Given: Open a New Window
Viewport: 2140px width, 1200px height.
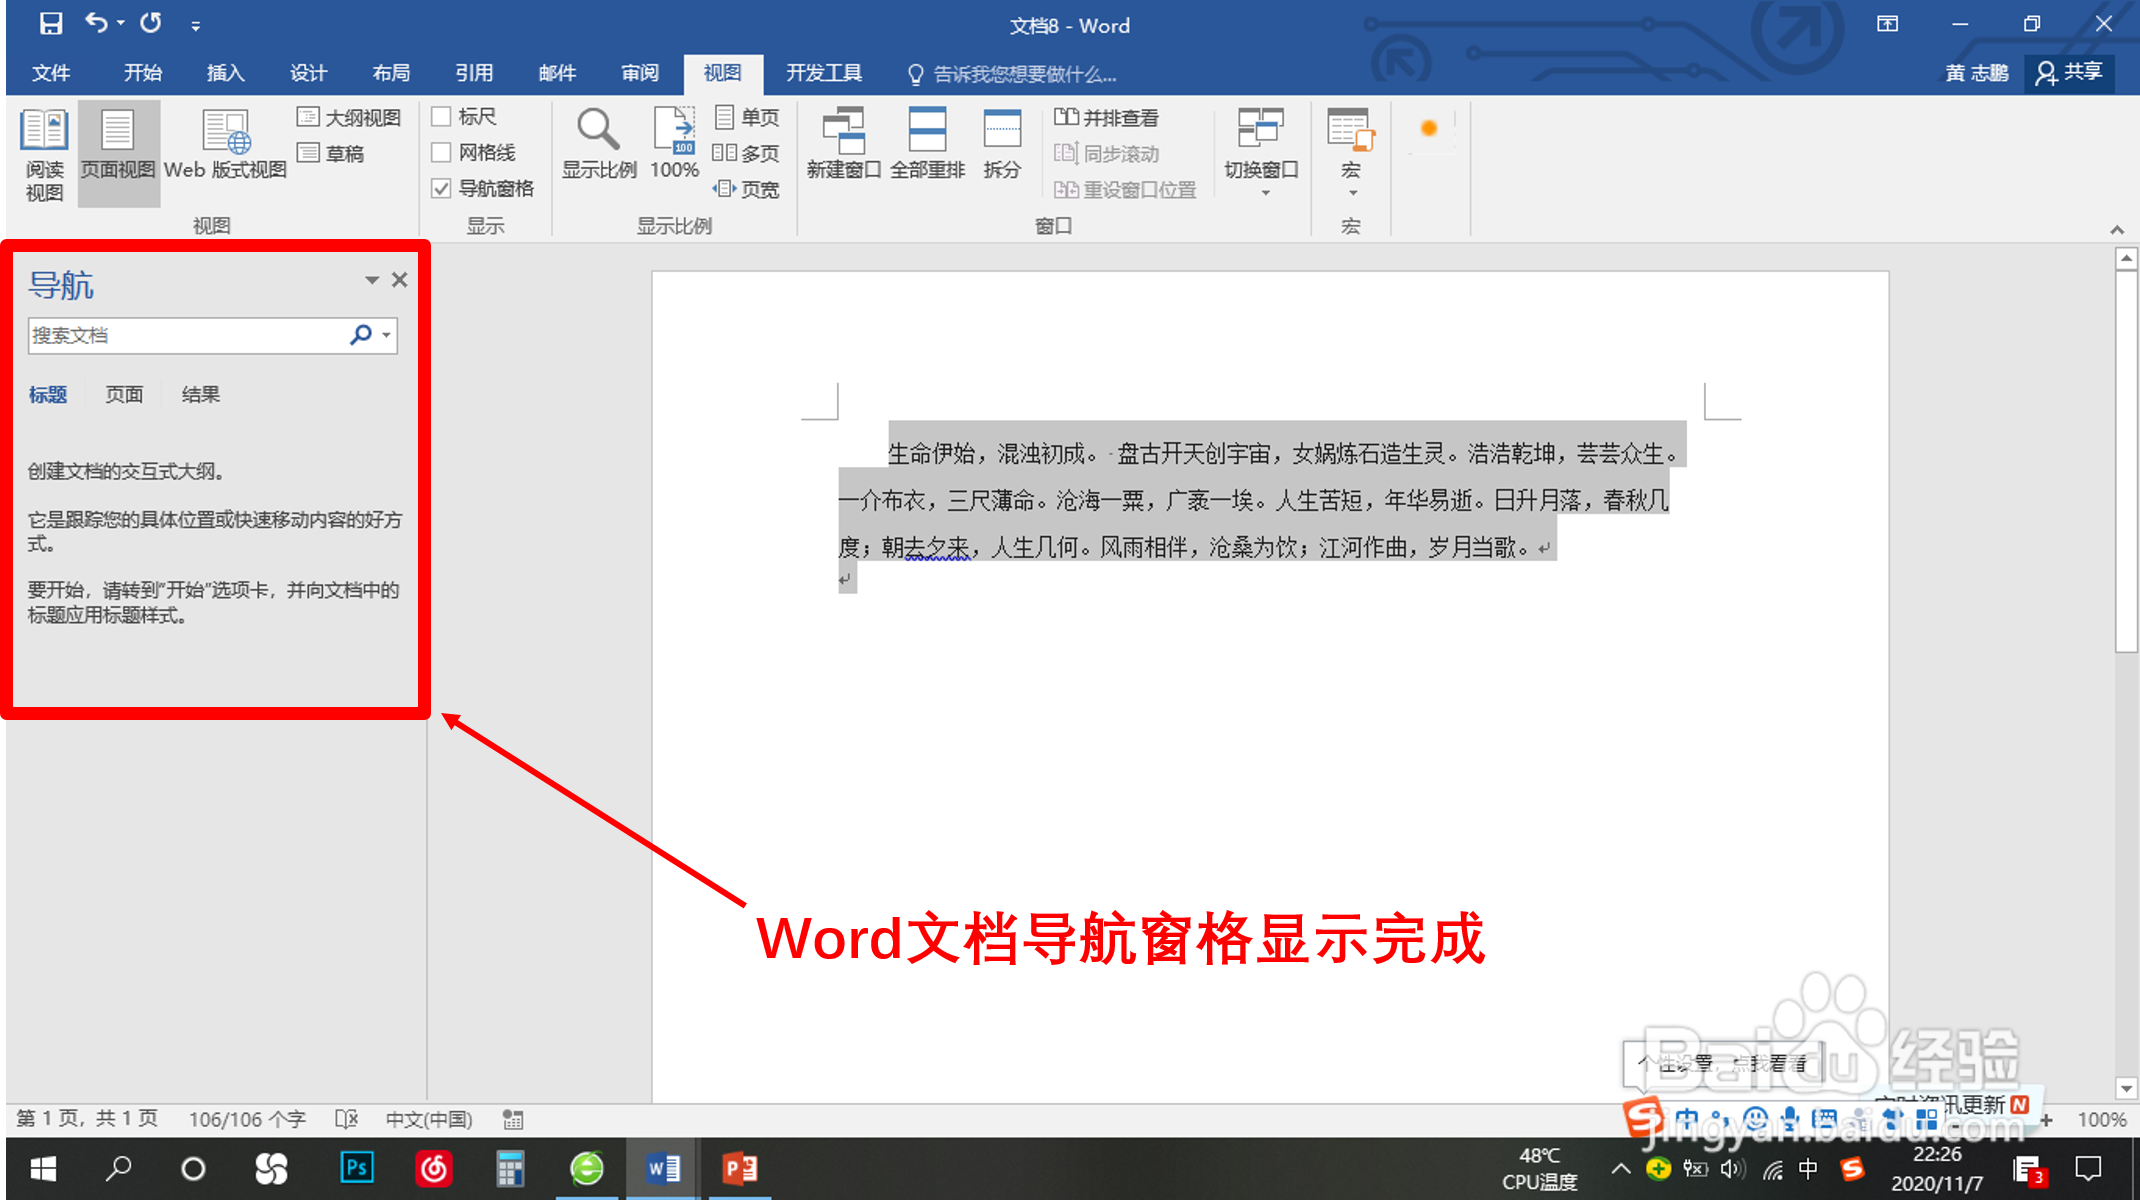Looking at the screenshot, I should [x=843, y=143].
